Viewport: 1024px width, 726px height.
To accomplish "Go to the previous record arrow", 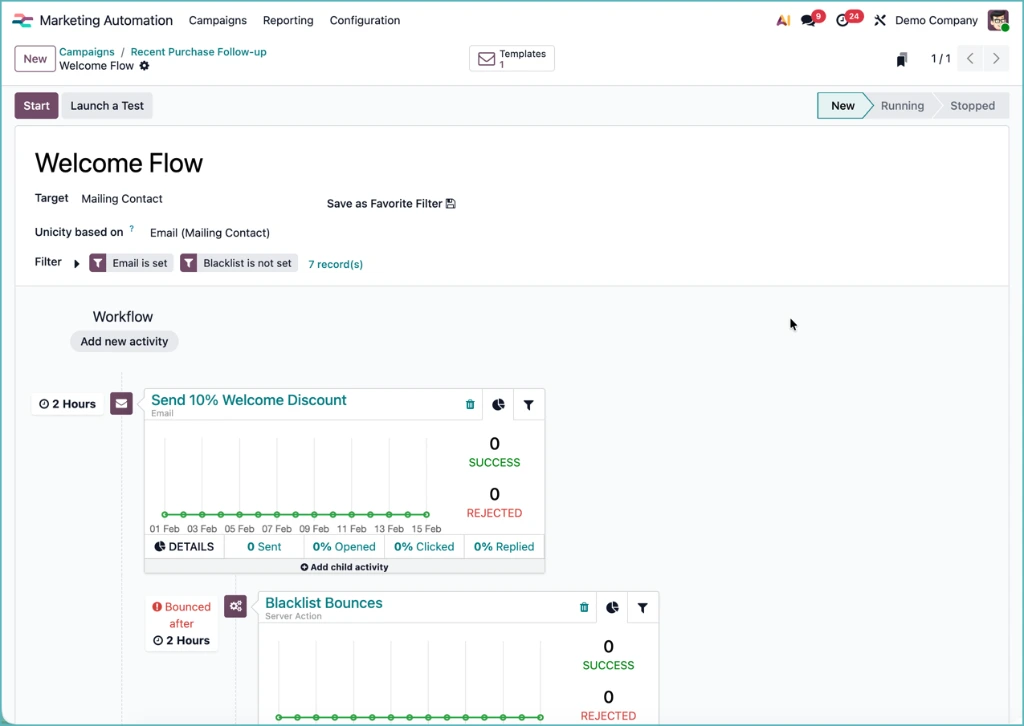I will coord(970,59).
